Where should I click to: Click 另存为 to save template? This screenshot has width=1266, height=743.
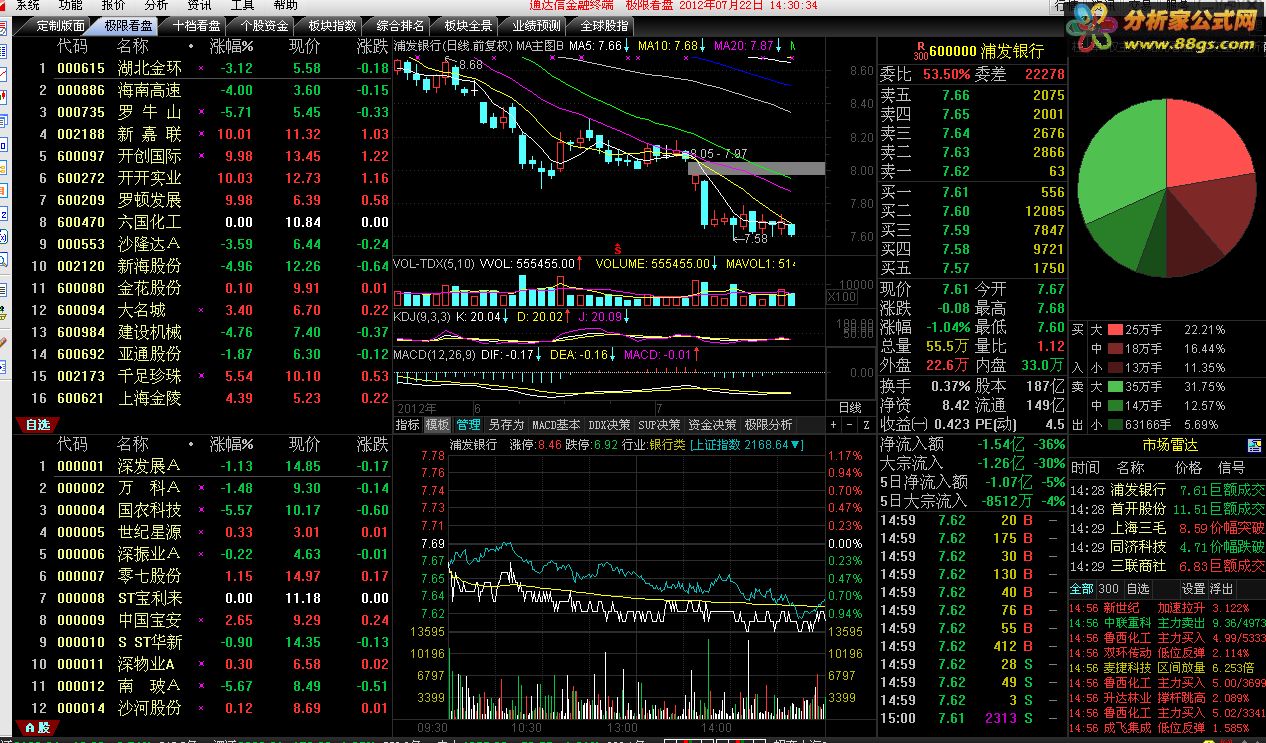(506, 424)
